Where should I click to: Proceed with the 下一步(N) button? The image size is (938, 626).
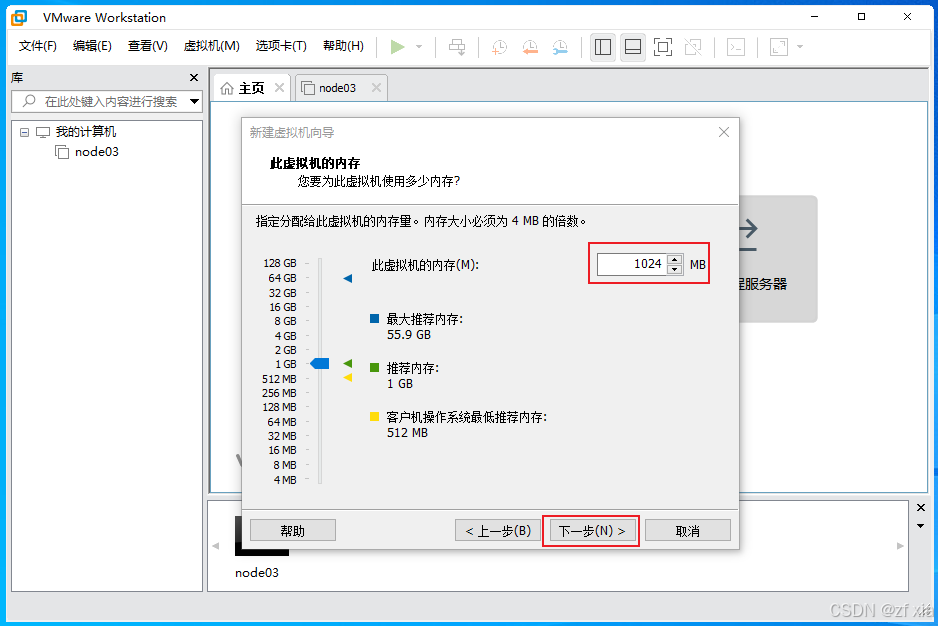click(591, 531)
